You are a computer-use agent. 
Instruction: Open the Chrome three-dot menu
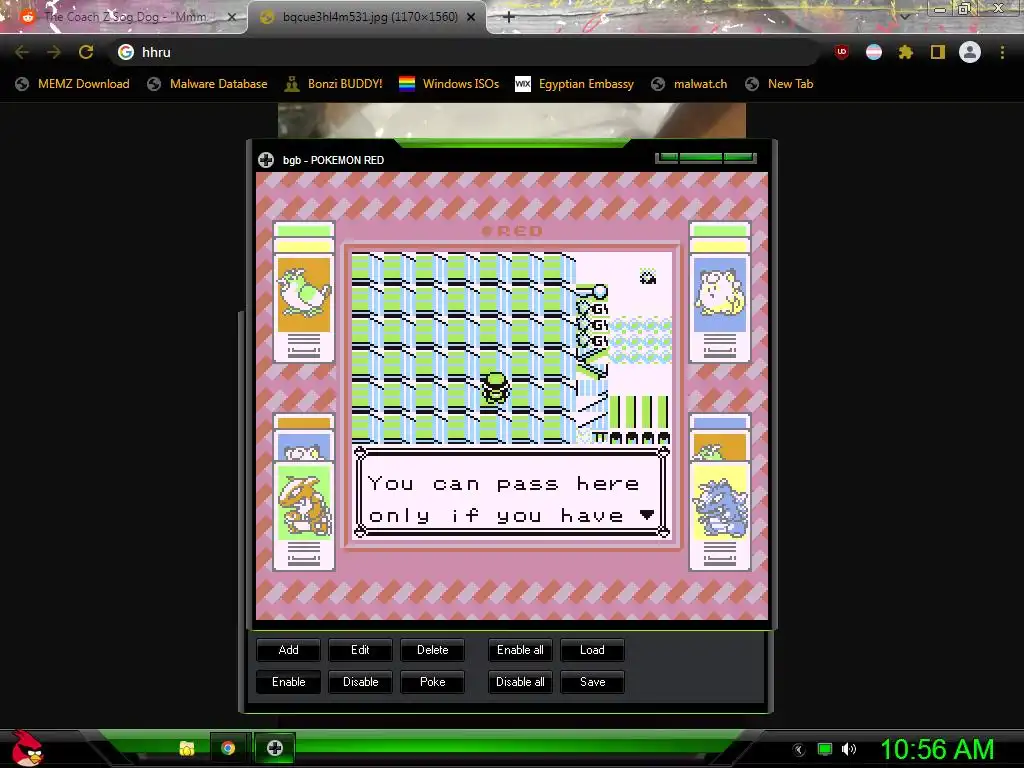pos(1002,52)
